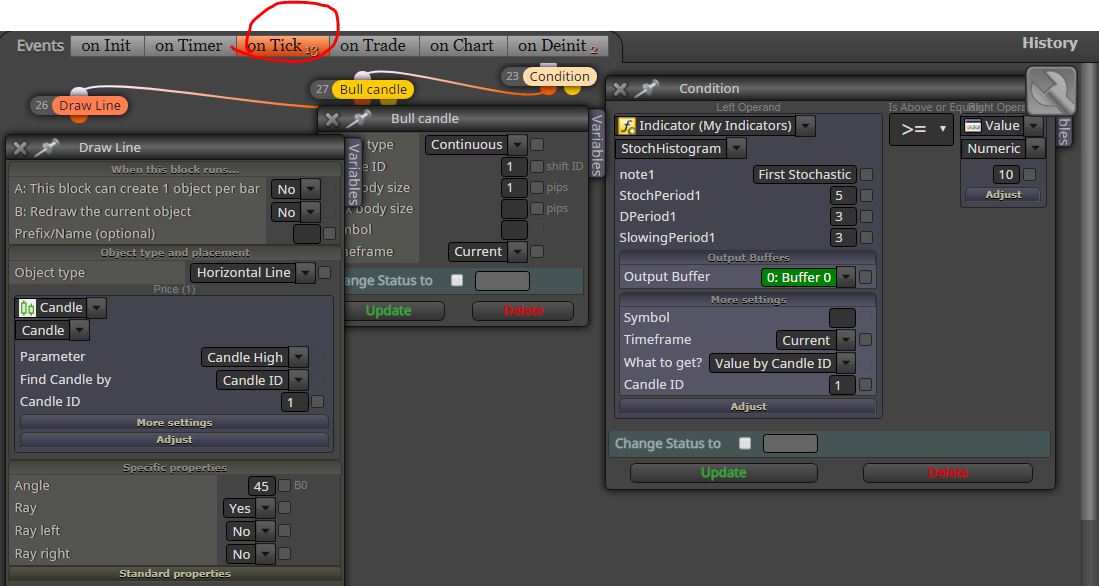Expand More settings in Draw Line

[175, 423]
